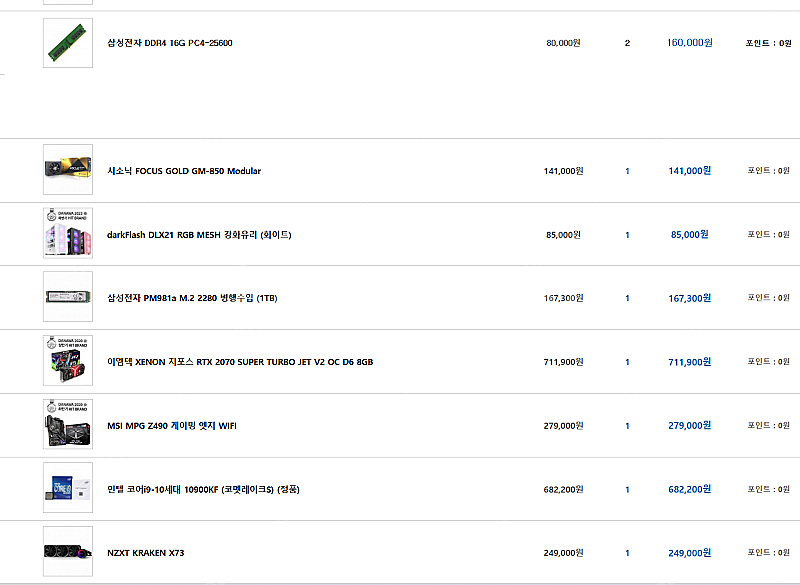800x585 pixels.
Task: Click 포인트 : 0원 in the MSI Z490 row
Action: (x=768, y=425)
